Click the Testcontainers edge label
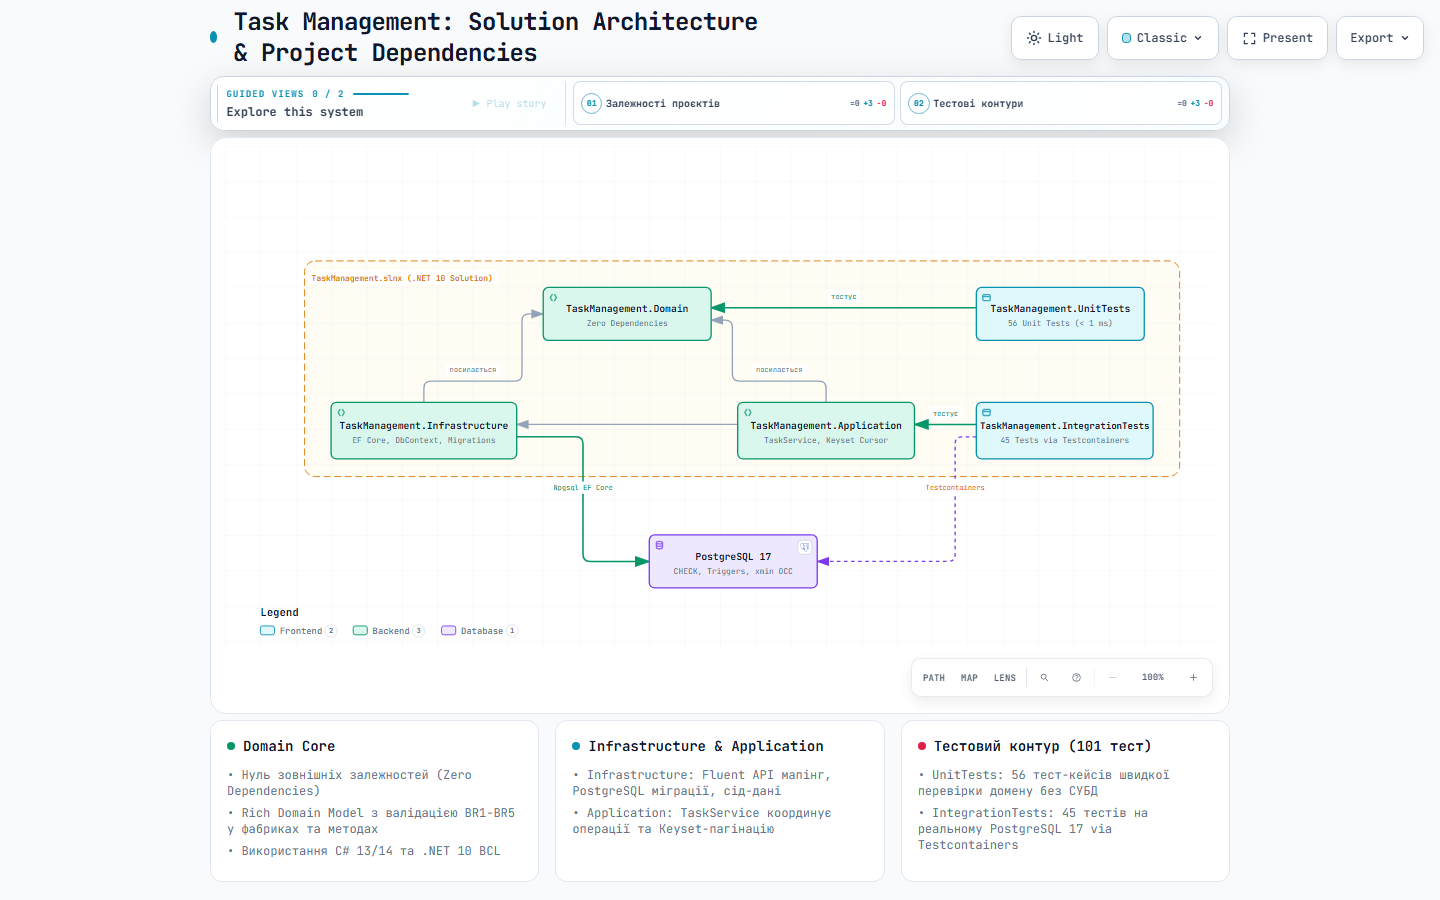This screenshot has height=900, width=1440. point(955,488)
